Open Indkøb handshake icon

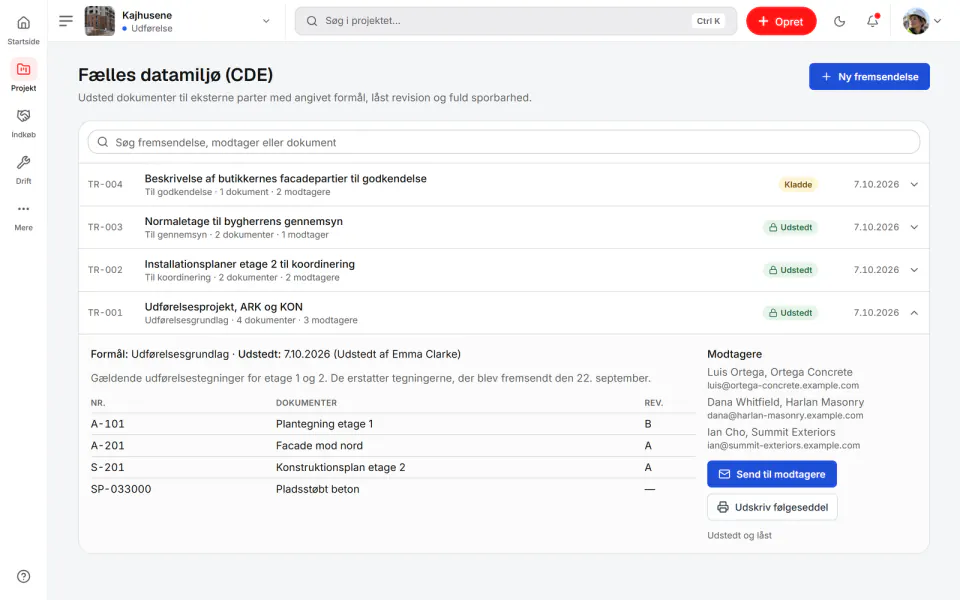23,116
